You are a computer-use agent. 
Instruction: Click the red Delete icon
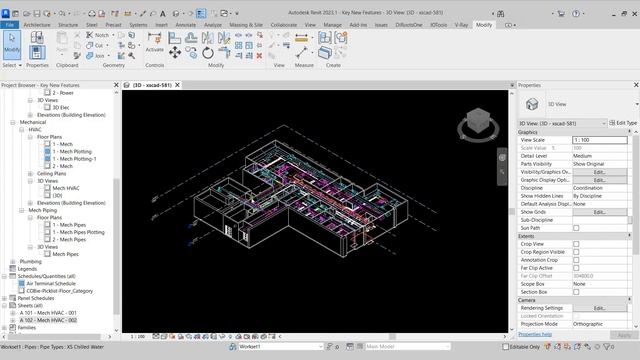[259, 56]
